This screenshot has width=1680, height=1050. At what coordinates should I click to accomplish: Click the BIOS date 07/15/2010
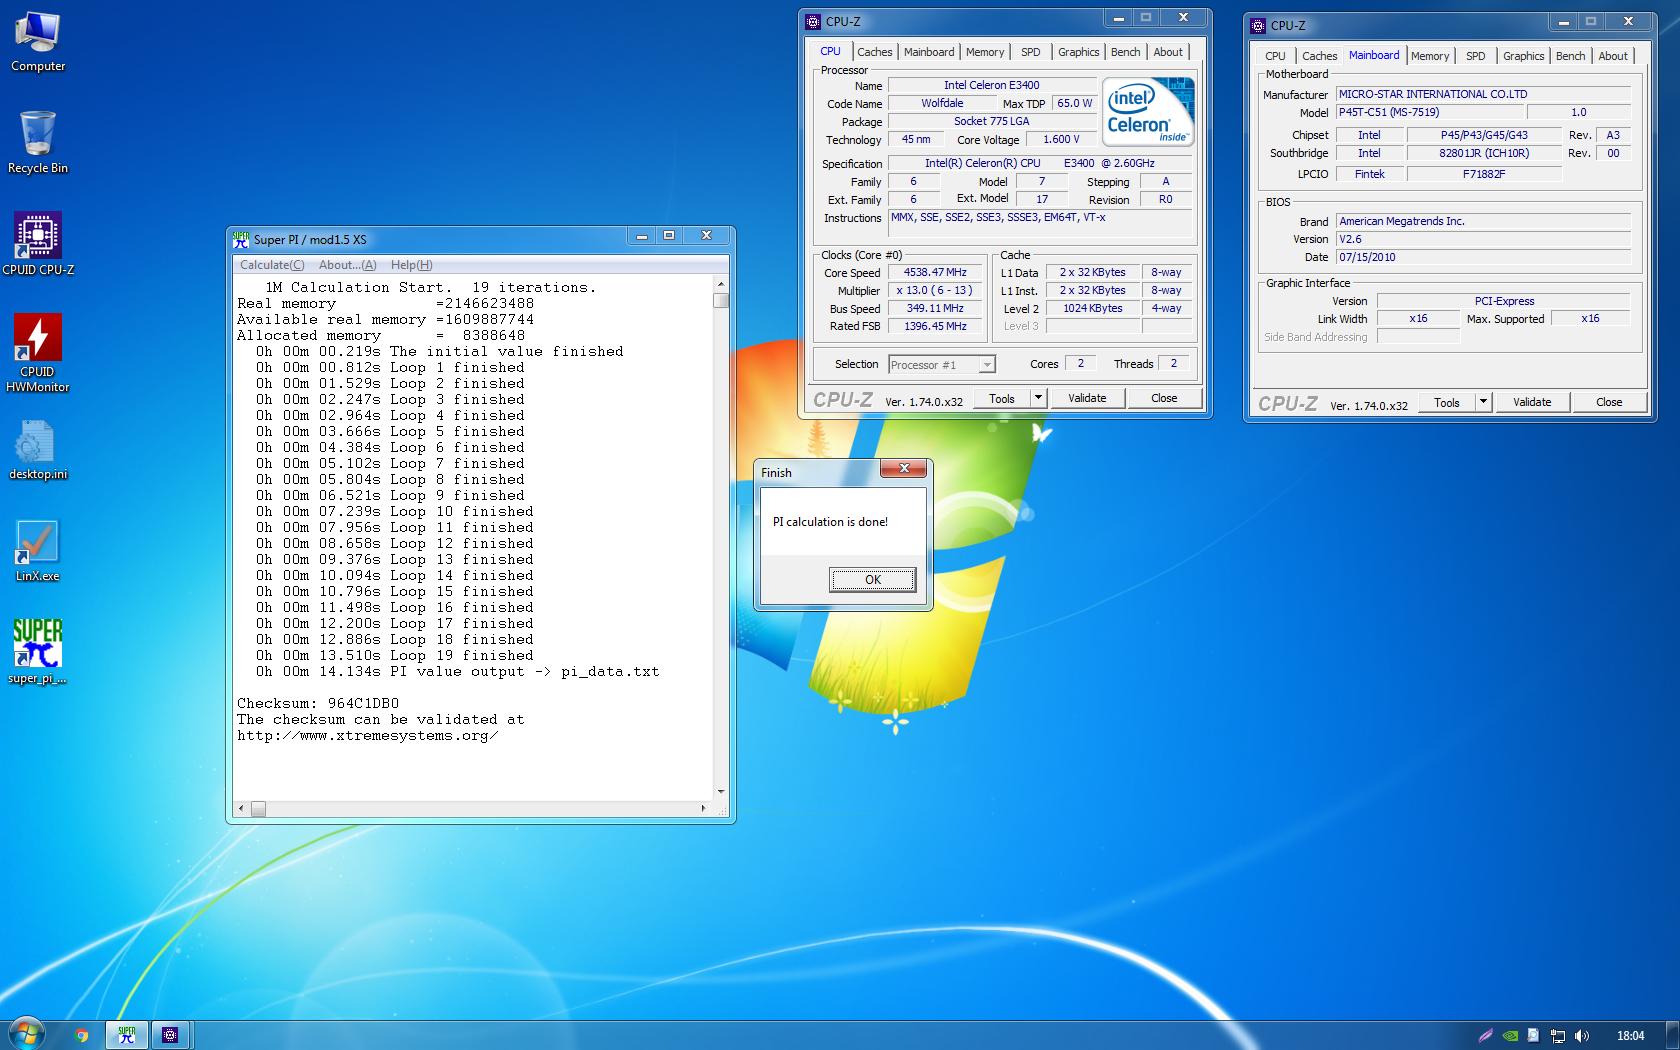[x=1483, y=257]
